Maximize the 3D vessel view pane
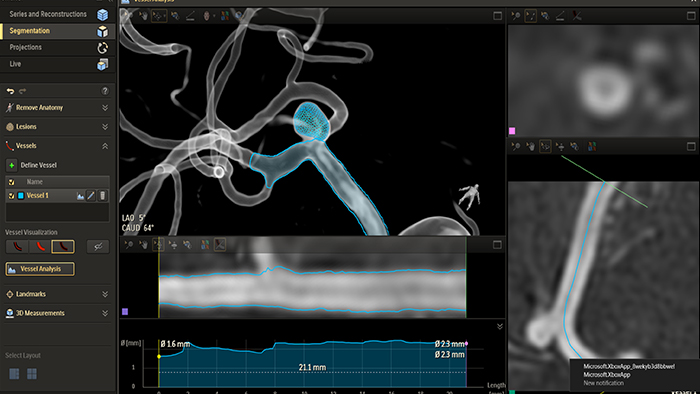Image resolution: width=700 pixels, height=394 pixels. tap(497, 16)
